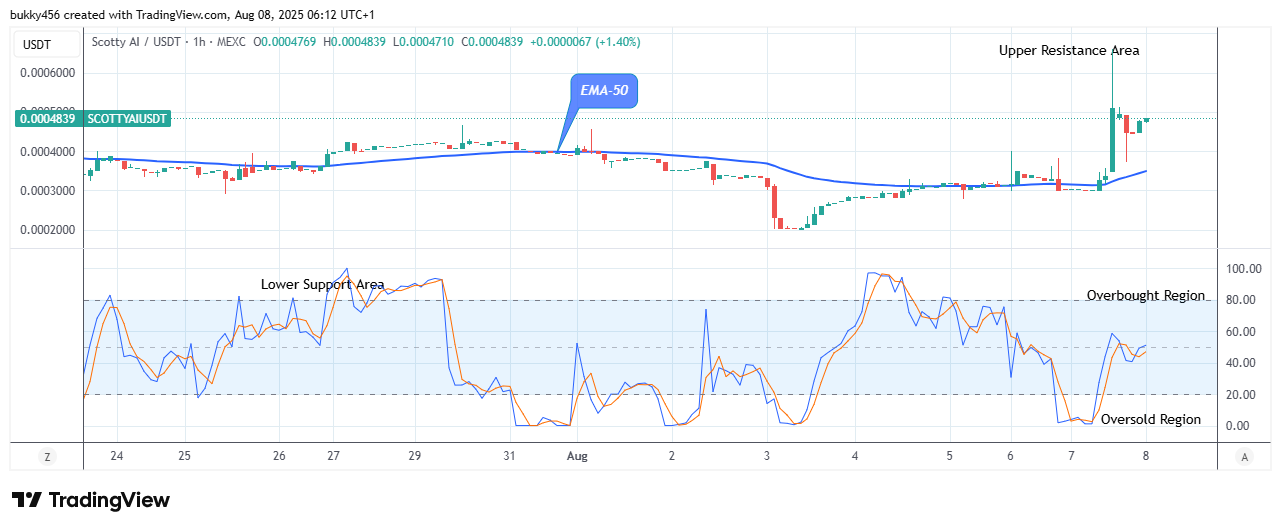Click the '26' date on time axis
Image resolution: width=1281 pixels, height=530 pixels.
pos(279,456)
